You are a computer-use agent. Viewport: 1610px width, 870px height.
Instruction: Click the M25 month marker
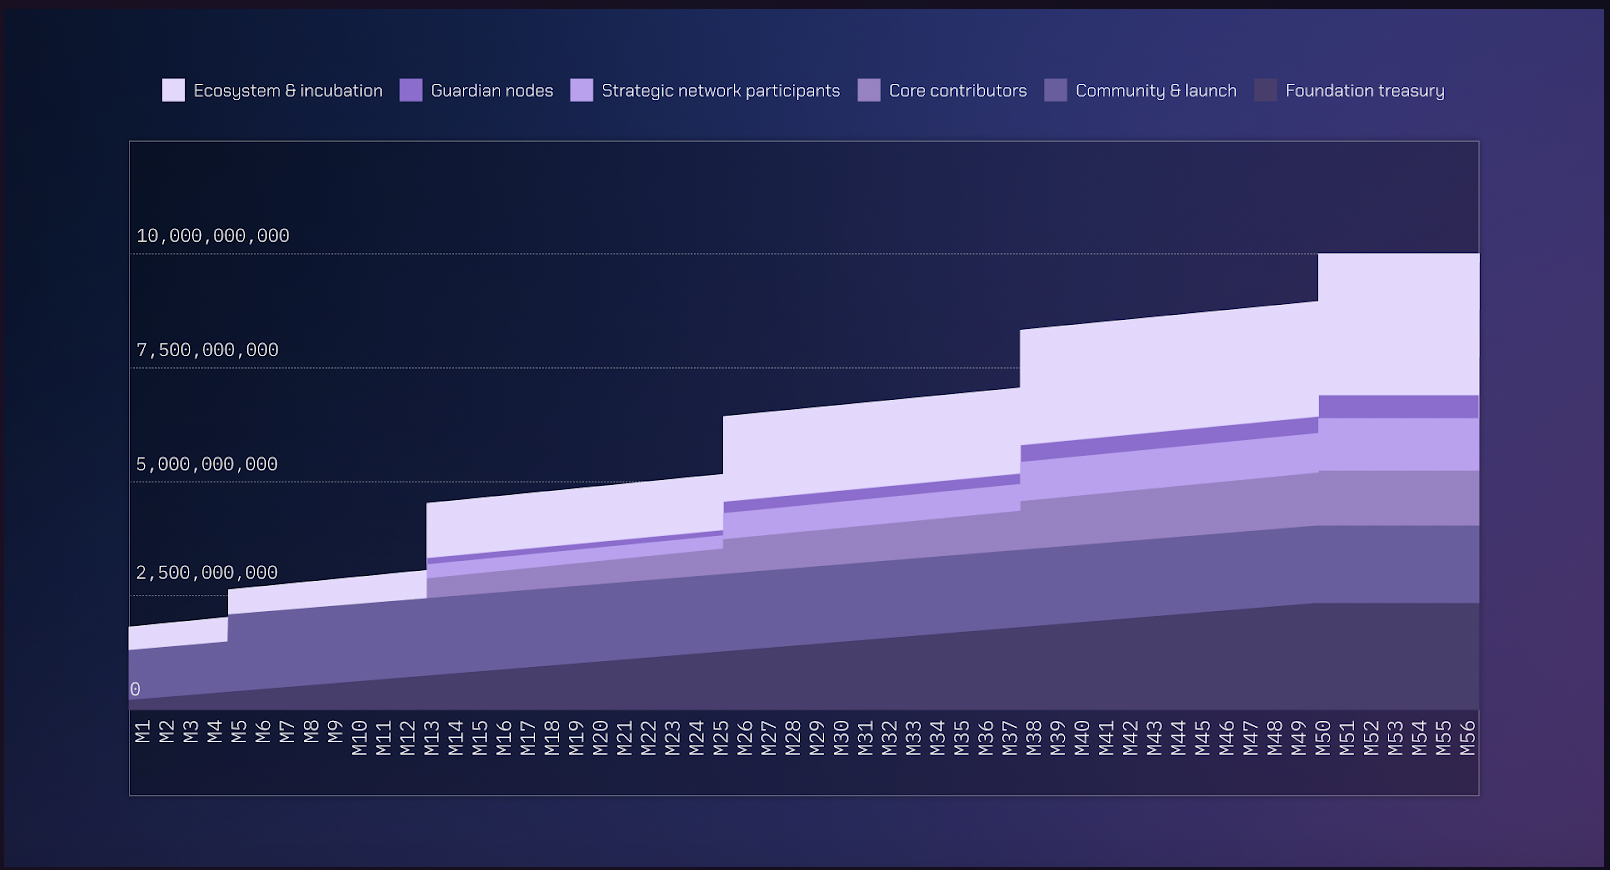coord(720,737)
